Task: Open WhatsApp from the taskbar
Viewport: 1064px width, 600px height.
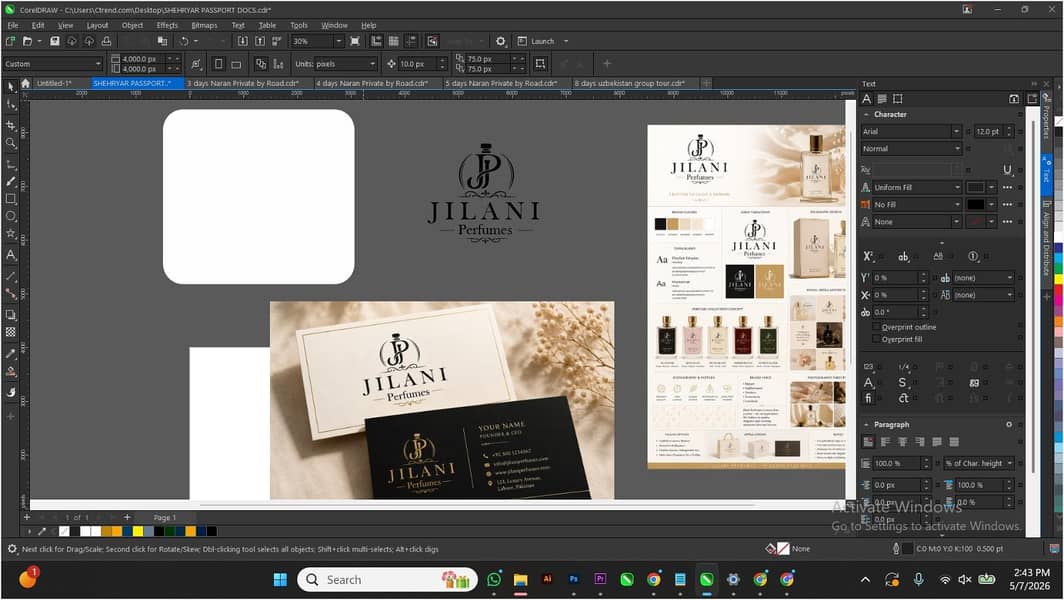Action: 494,580
